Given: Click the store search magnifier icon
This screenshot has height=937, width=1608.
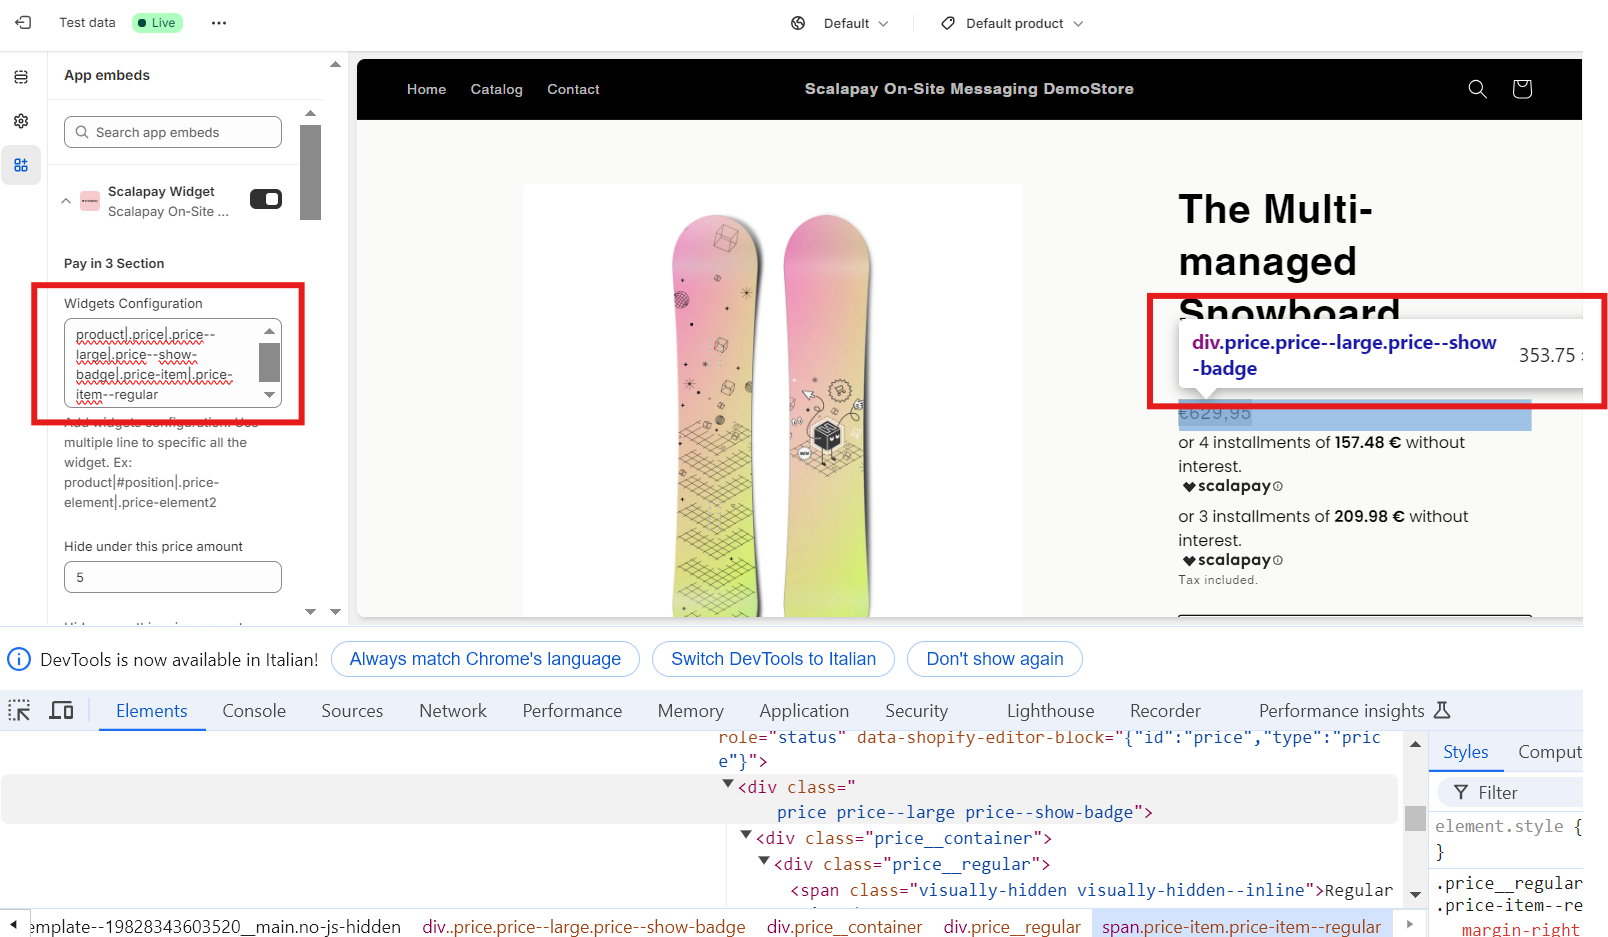Looking at the screenshot, I should [x=1477, y=89].
